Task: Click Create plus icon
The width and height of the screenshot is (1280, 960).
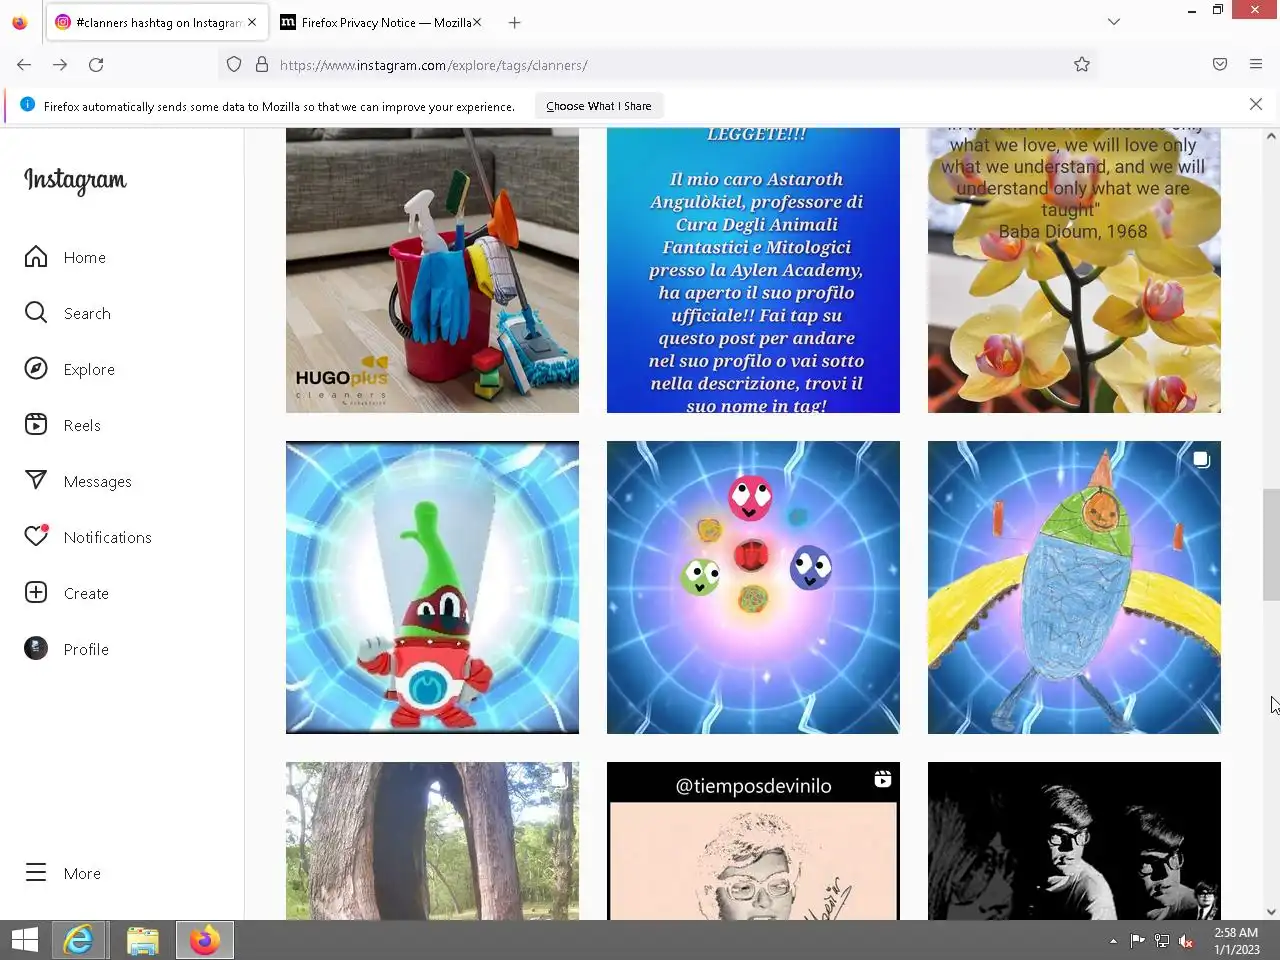Action: pos(36,593)
